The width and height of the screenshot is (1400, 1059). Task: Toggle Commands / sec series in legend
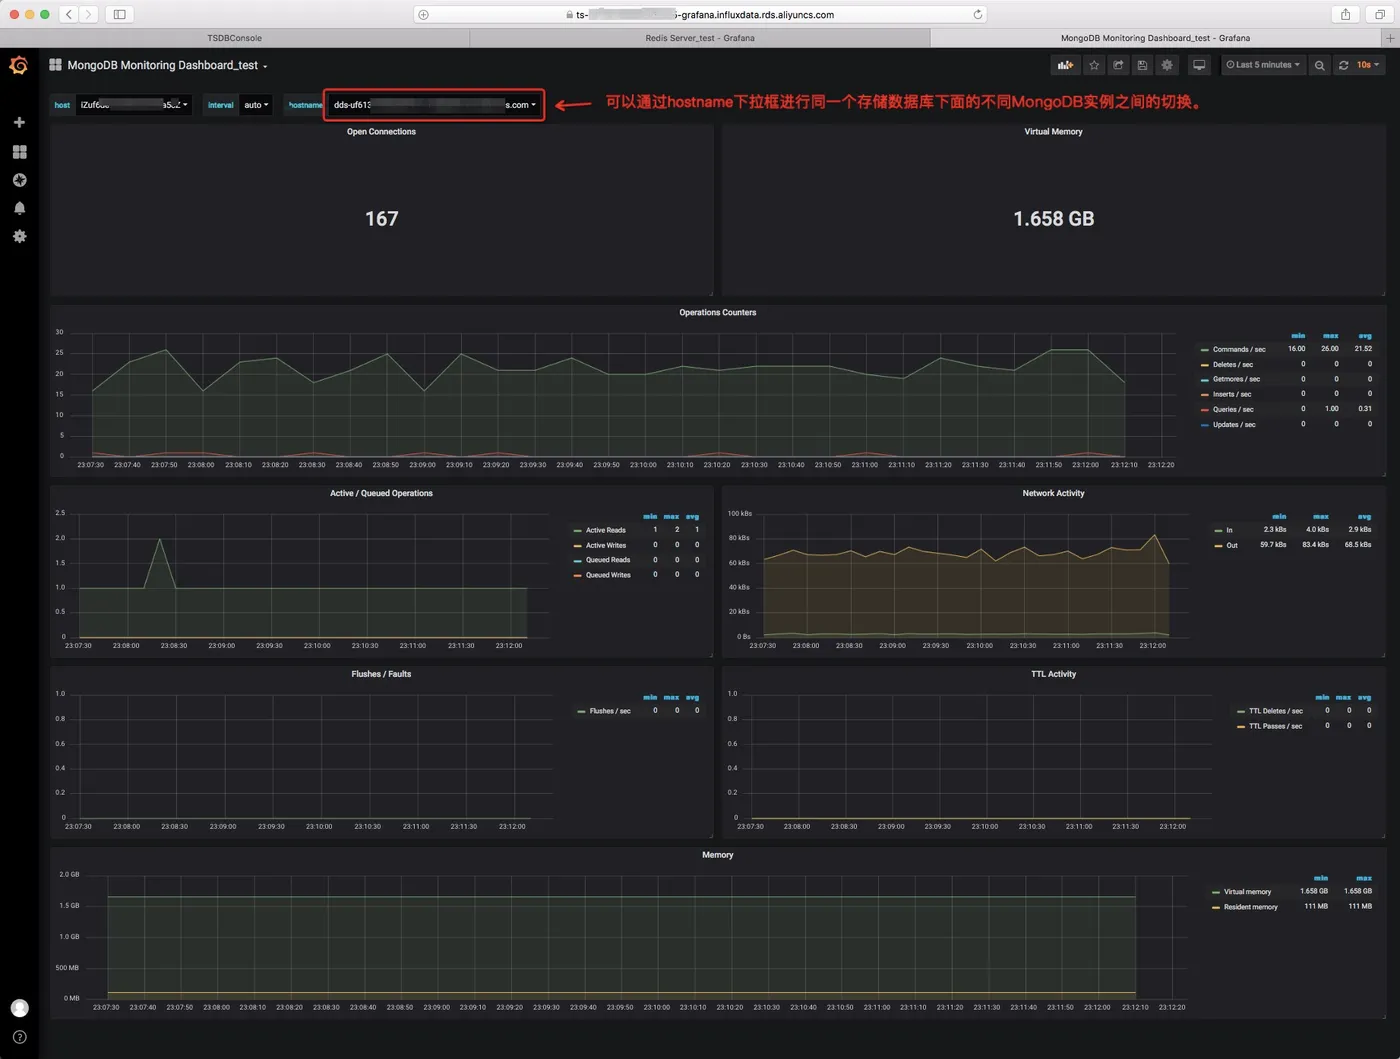pos(1239,350)
